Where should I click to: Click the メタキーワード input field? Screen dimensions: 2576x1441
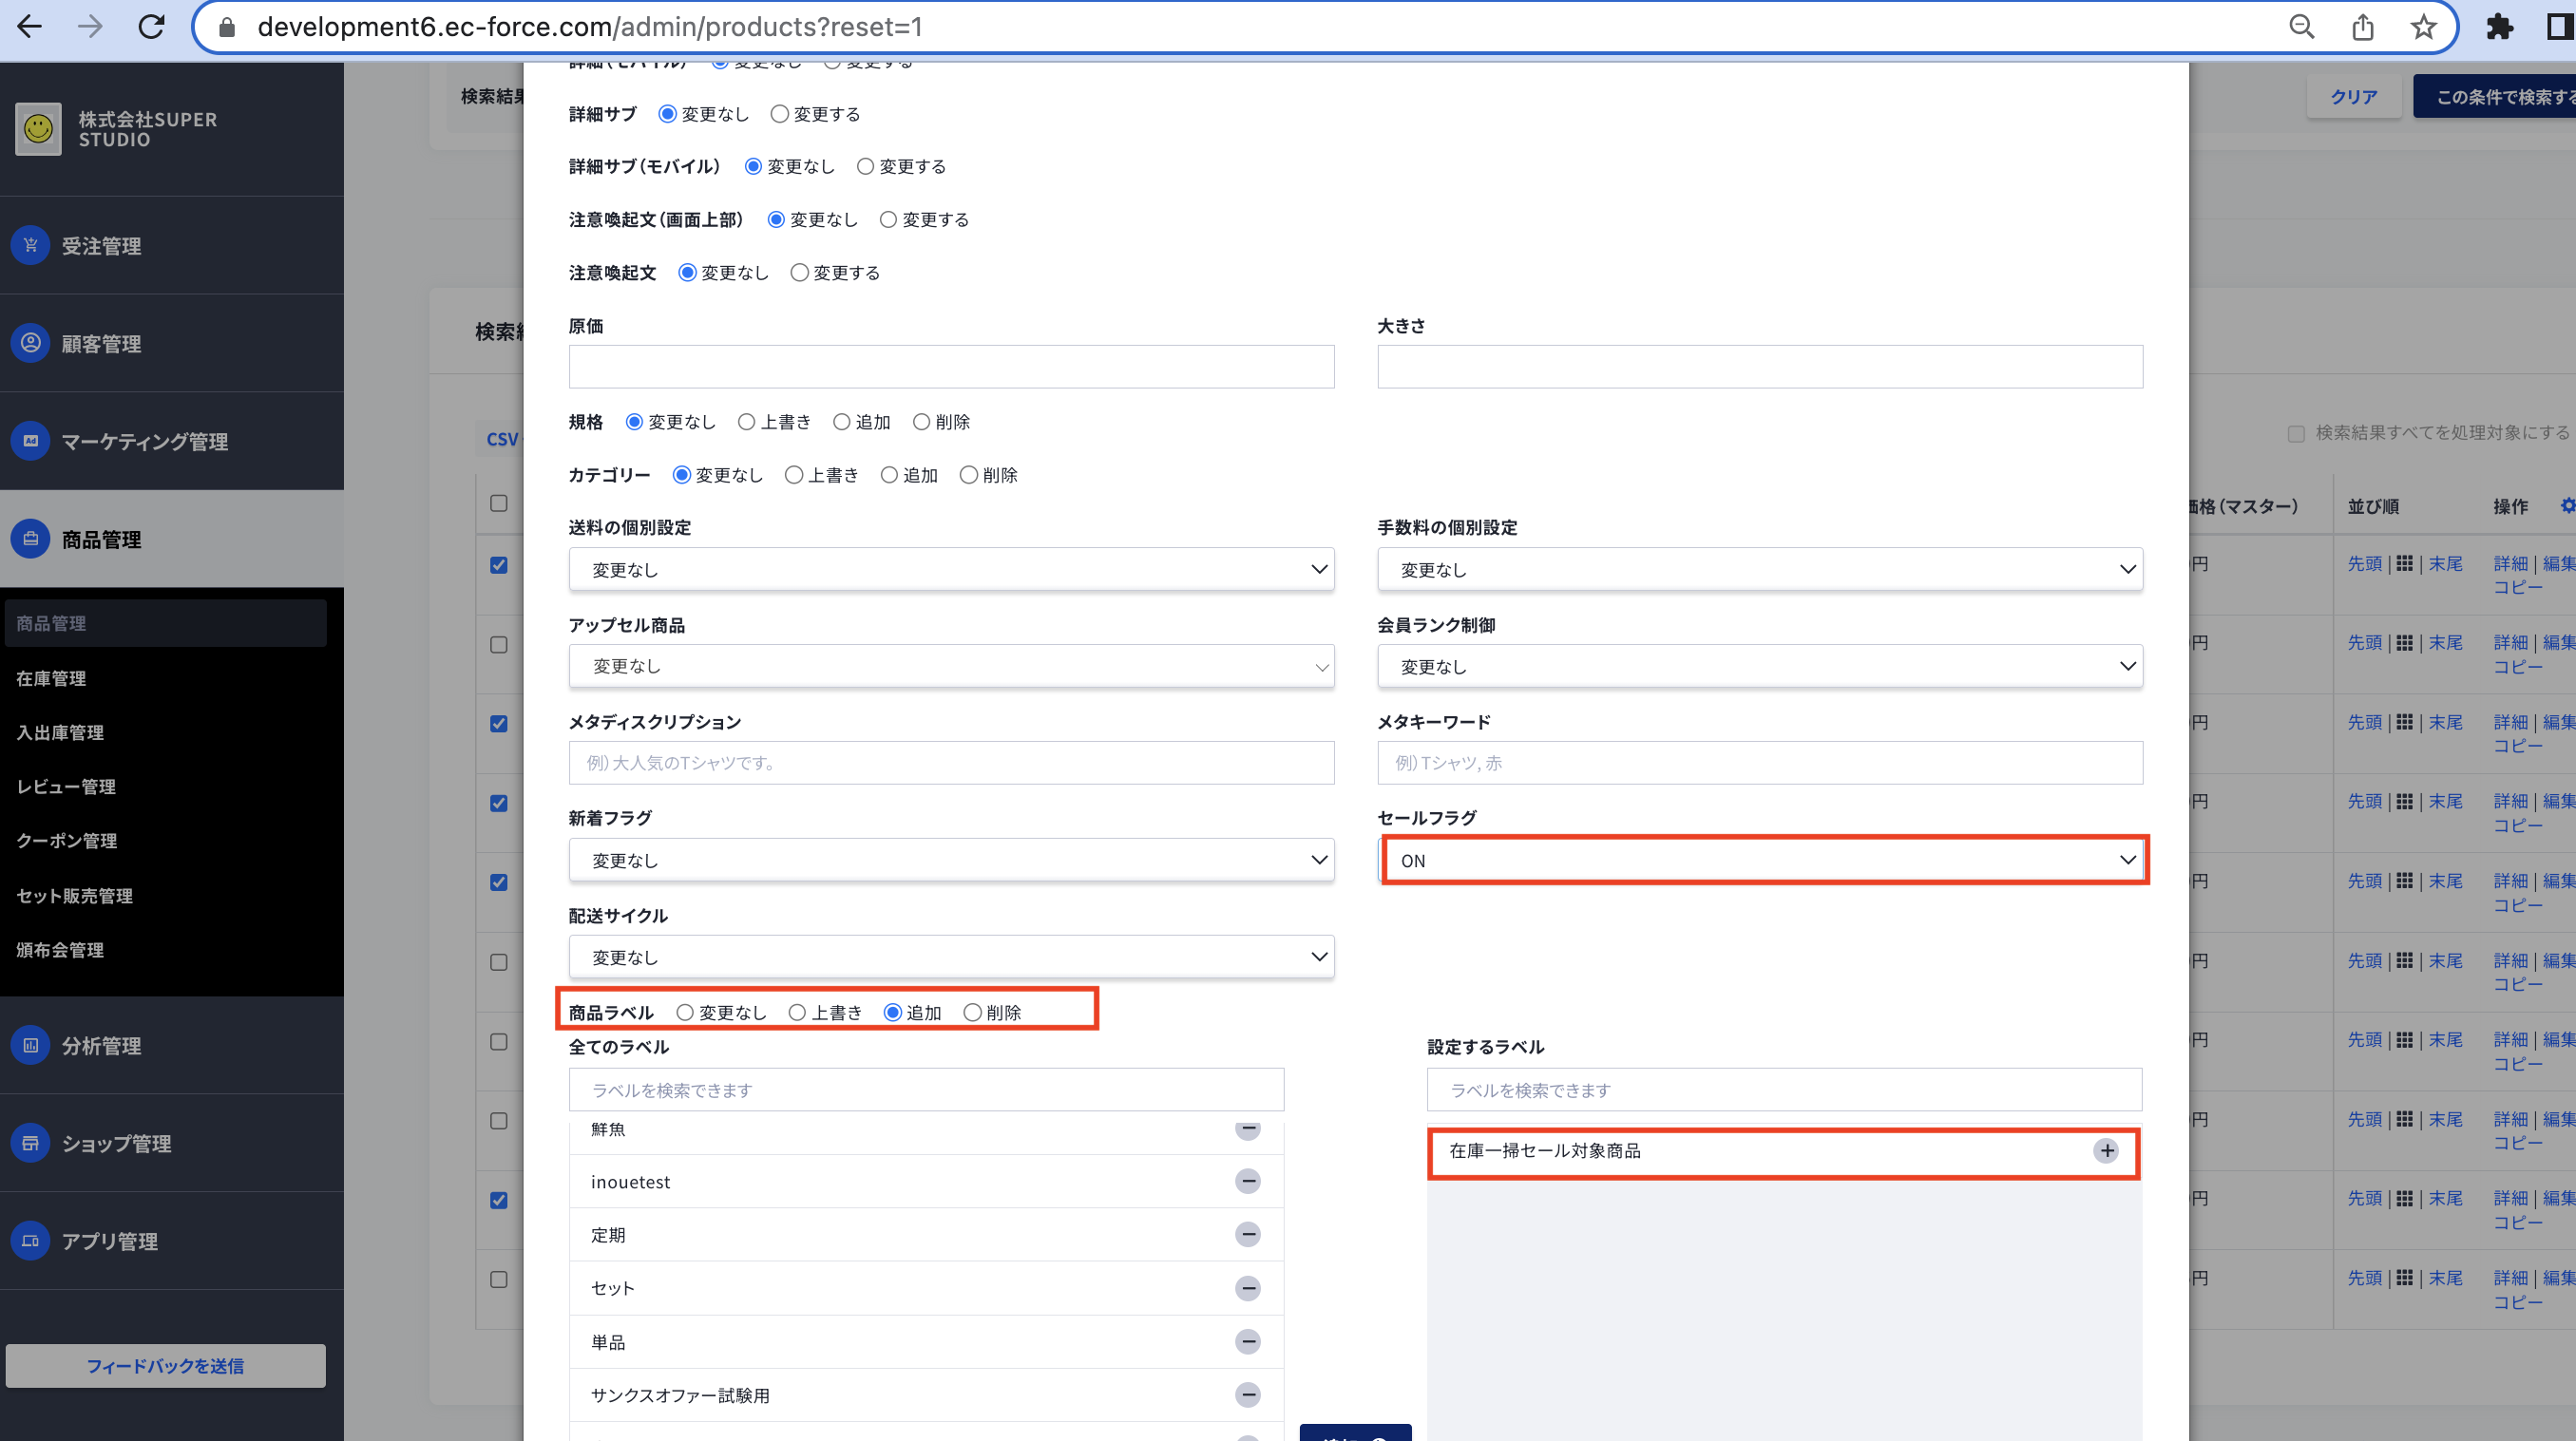[x=1760, y=763]
